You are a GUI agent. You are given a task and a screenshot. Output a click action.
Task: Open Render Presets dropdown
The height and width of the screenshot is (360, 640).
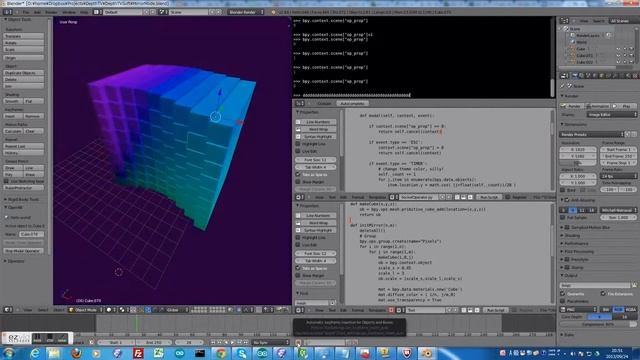[592, 134]
